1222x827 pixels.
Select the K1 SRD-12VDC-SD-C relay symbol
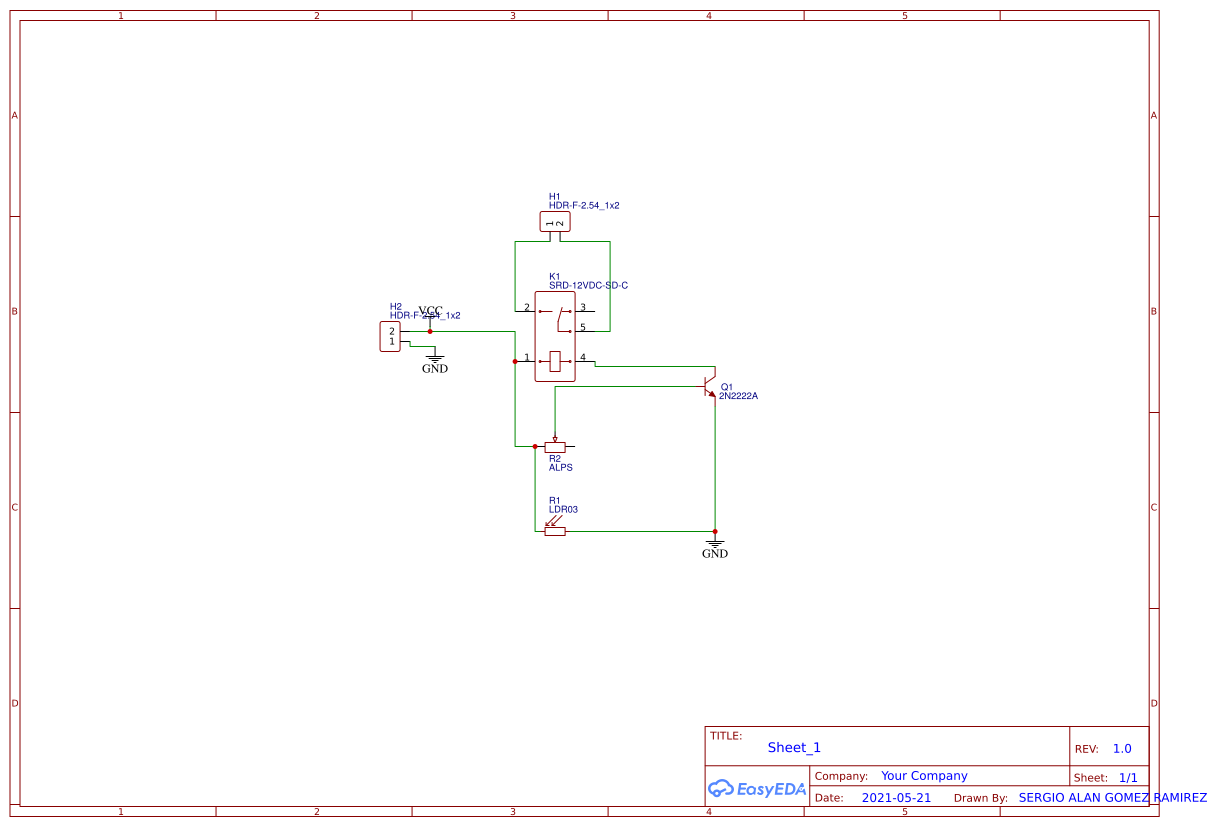coord(555,335)
